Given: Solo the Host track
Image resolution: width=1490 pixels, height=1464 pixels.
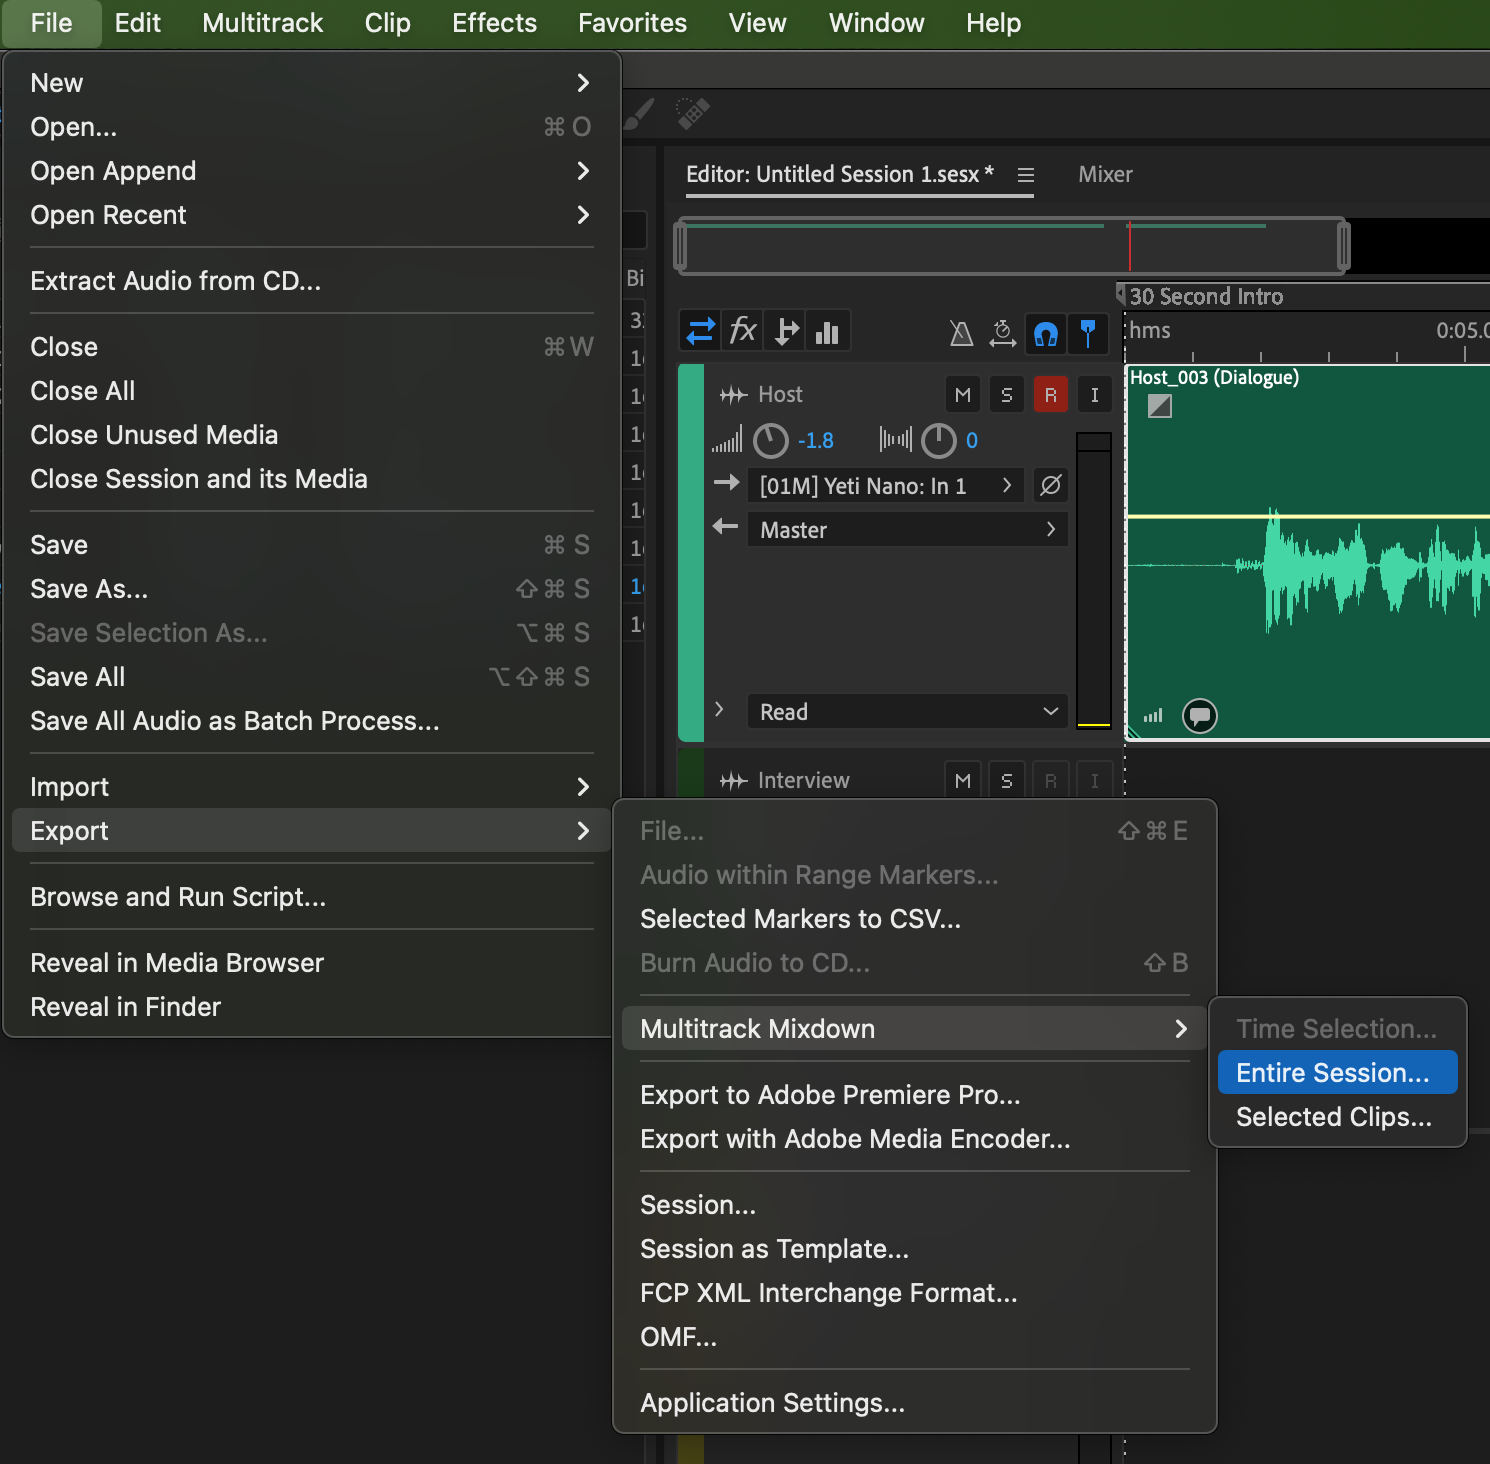Looking at the screenshot, I should click(x=1006, y=395).
